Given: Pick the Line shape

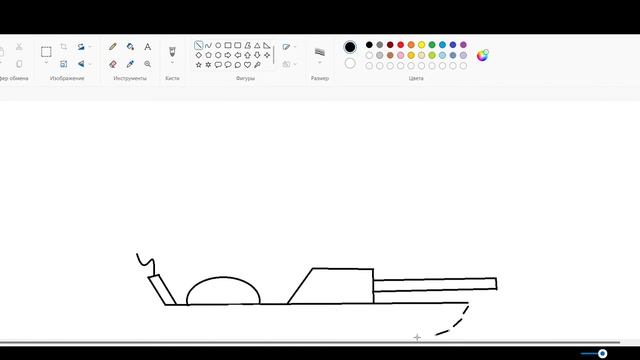Looking at the screenshot, I should [198, 45].
